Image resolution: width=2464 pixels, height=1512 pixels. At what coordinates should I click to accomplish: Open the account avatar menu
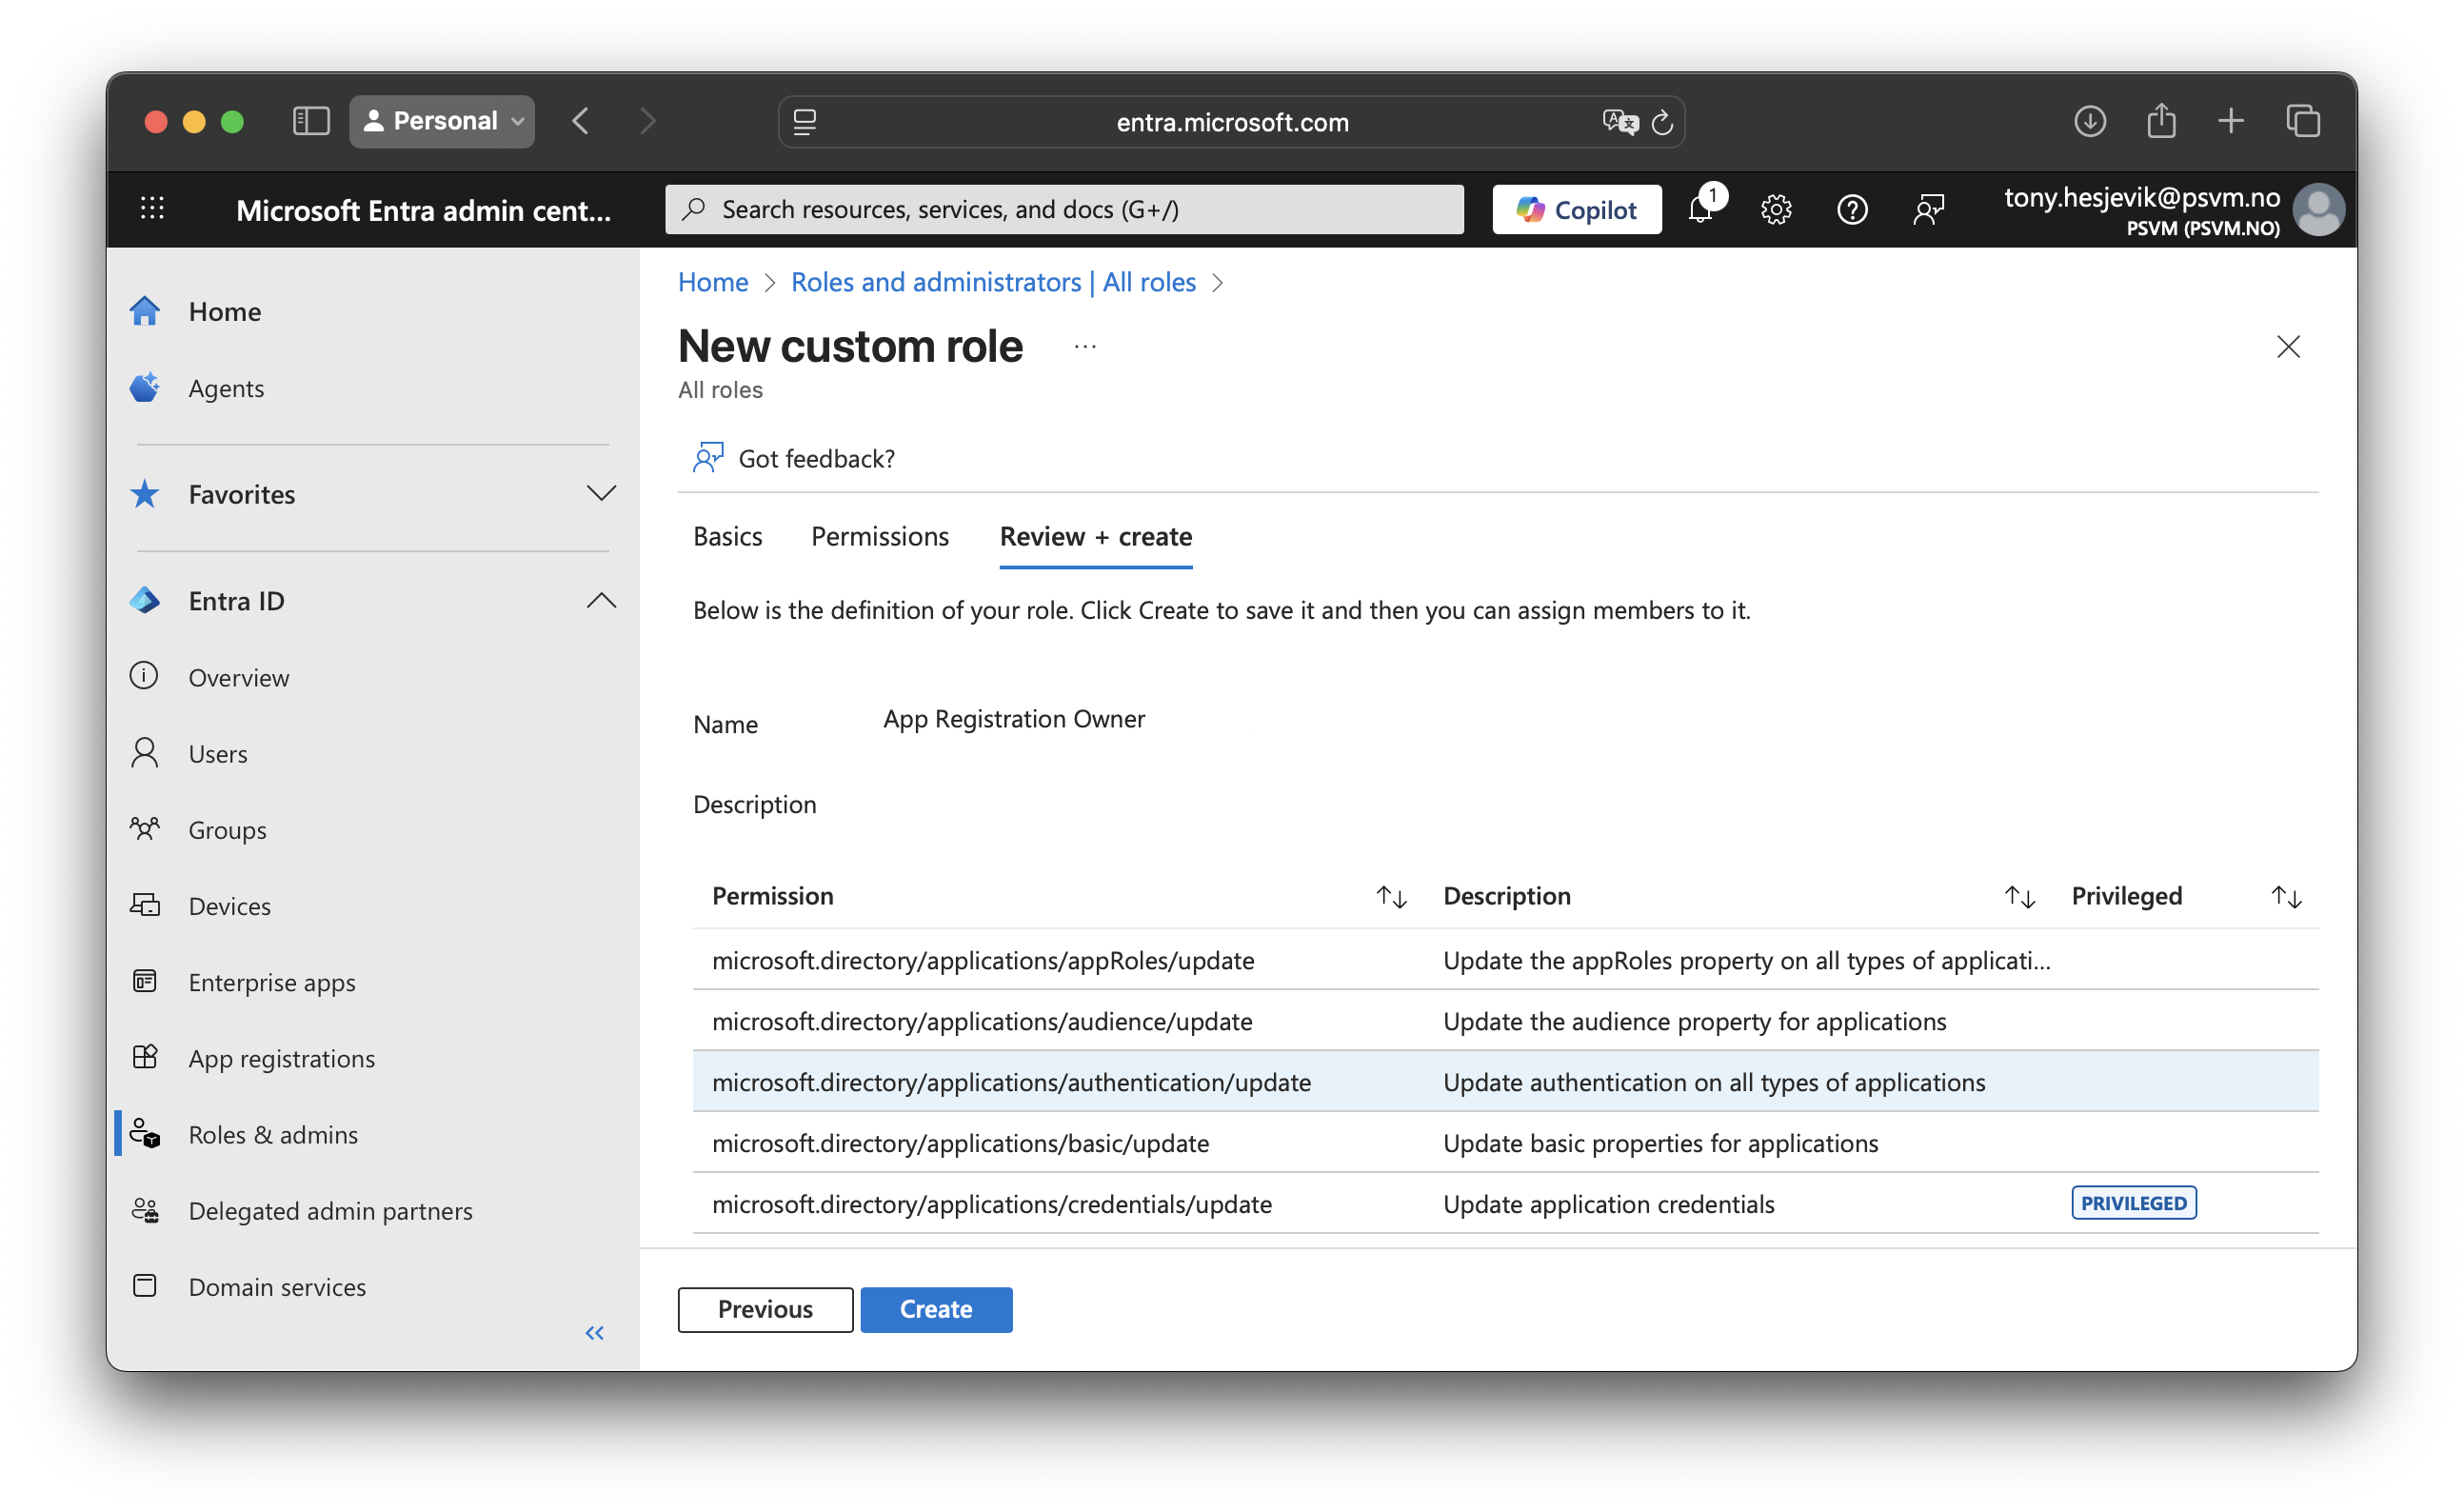2318,210
